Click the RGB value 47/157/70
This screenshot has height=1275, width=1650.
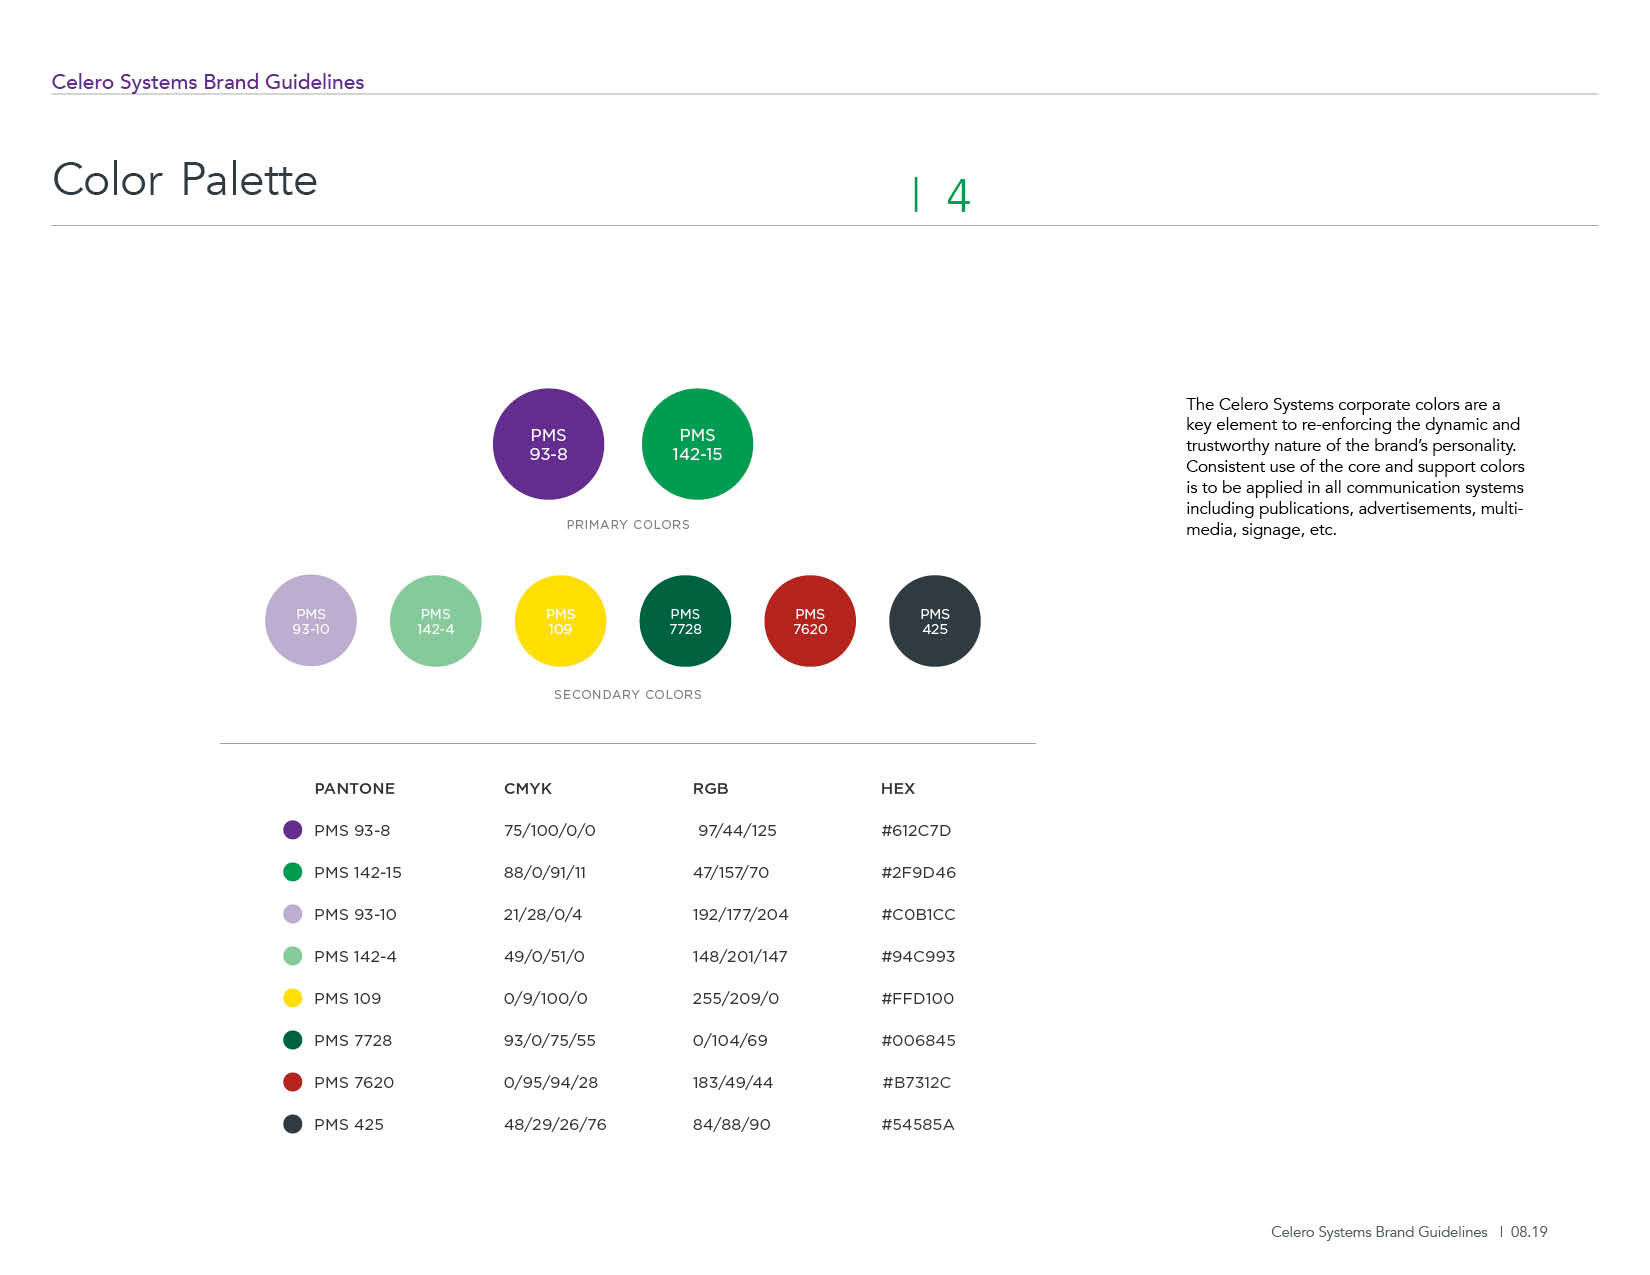point(731,872)
